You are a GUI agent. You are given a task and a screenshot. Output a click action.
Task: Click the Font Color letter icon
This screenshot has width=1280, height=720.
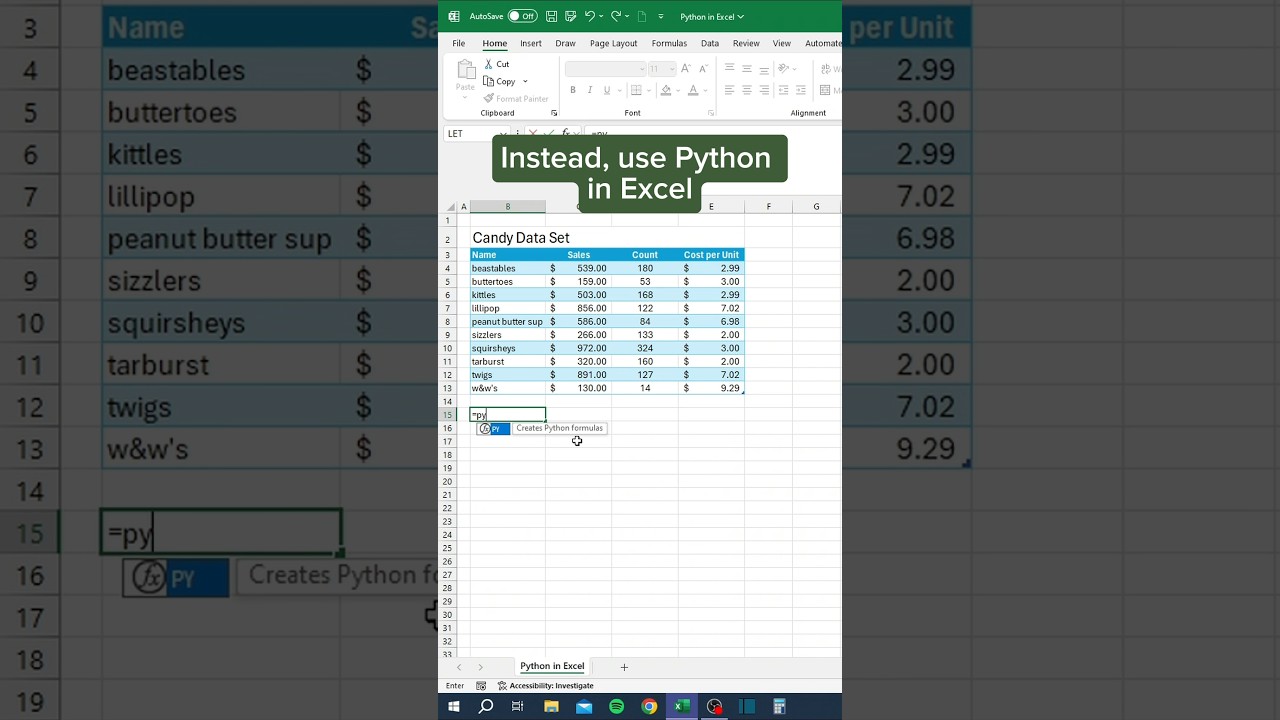pos(693,90)
